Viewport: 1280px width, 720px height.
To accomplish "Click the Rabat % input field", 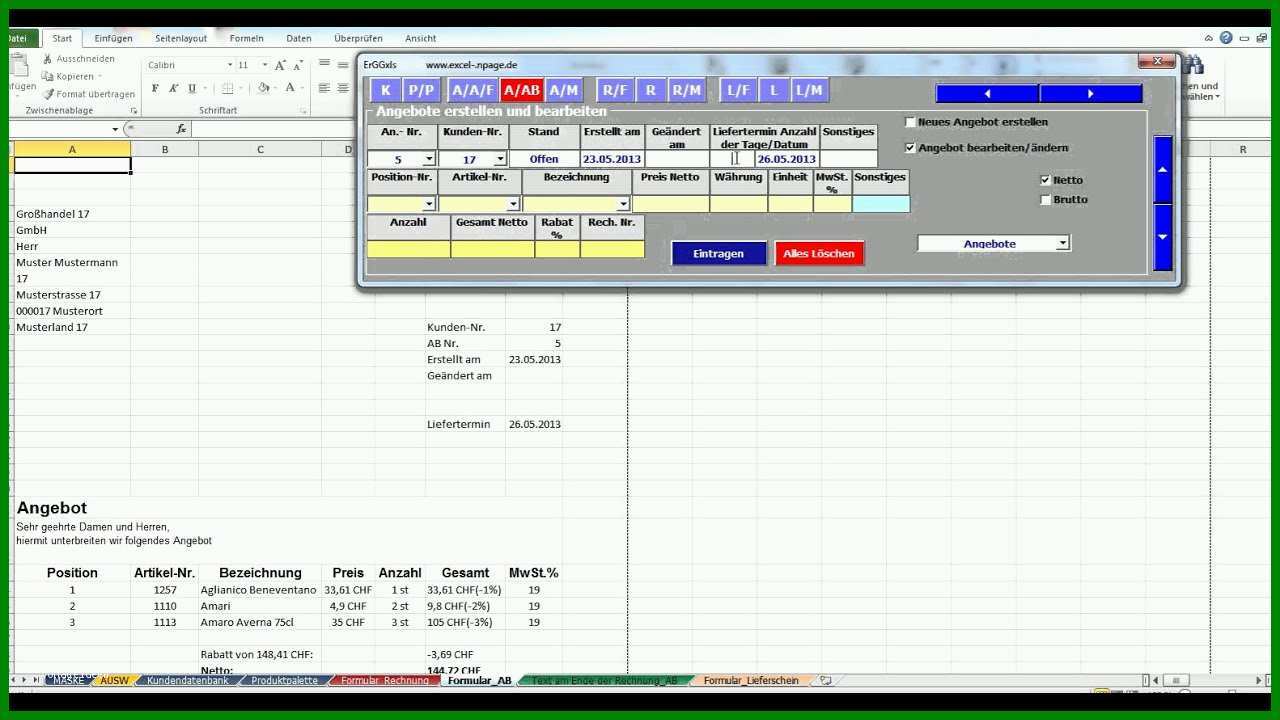I will (557, 249).
